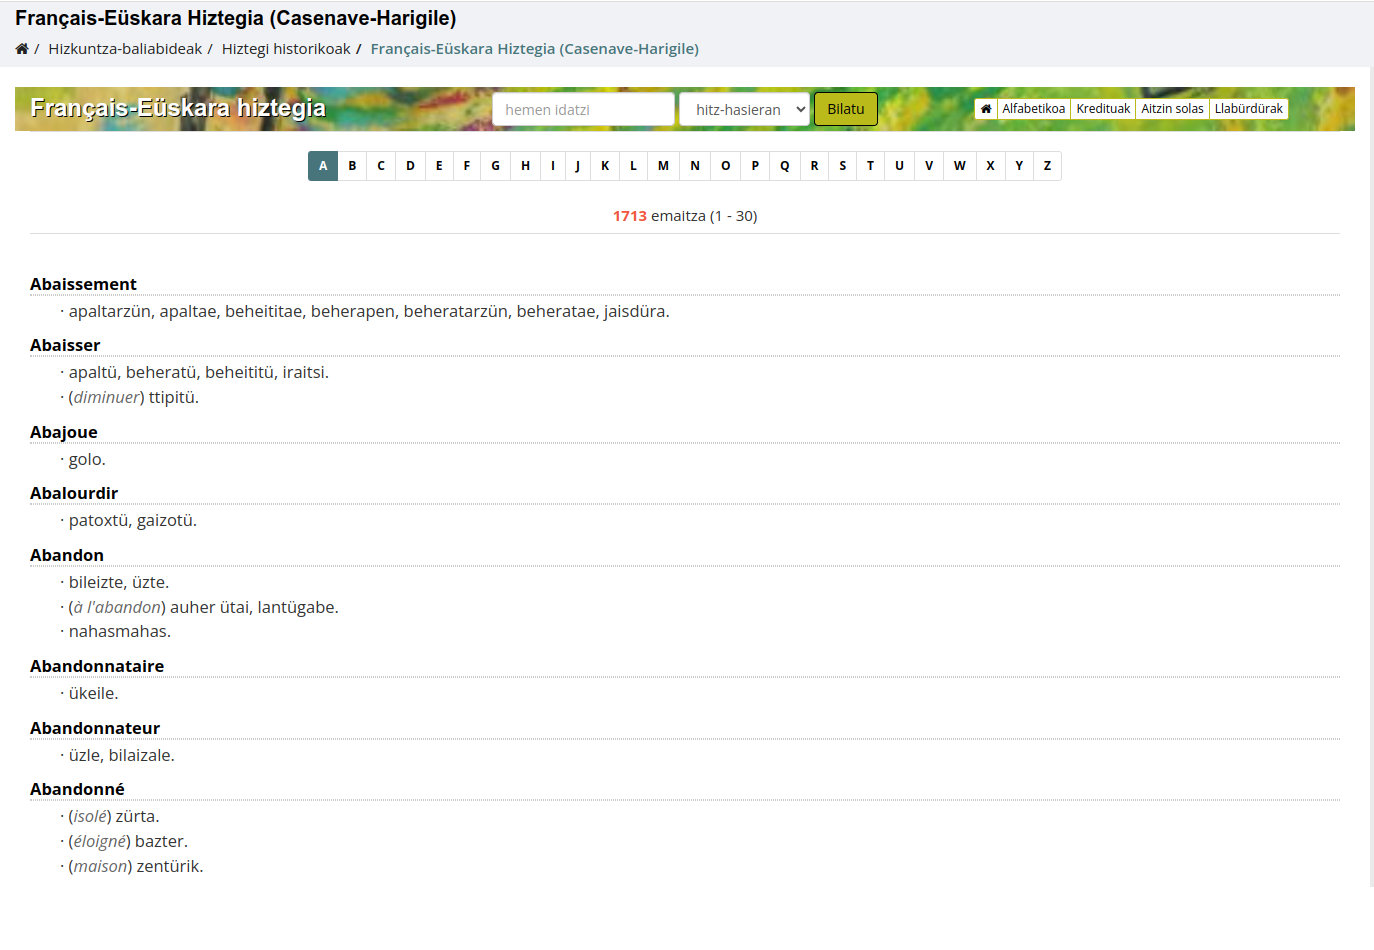Select letter A in the alphabet index
This screenshot has width=1374, height=950.
point(323,166)
